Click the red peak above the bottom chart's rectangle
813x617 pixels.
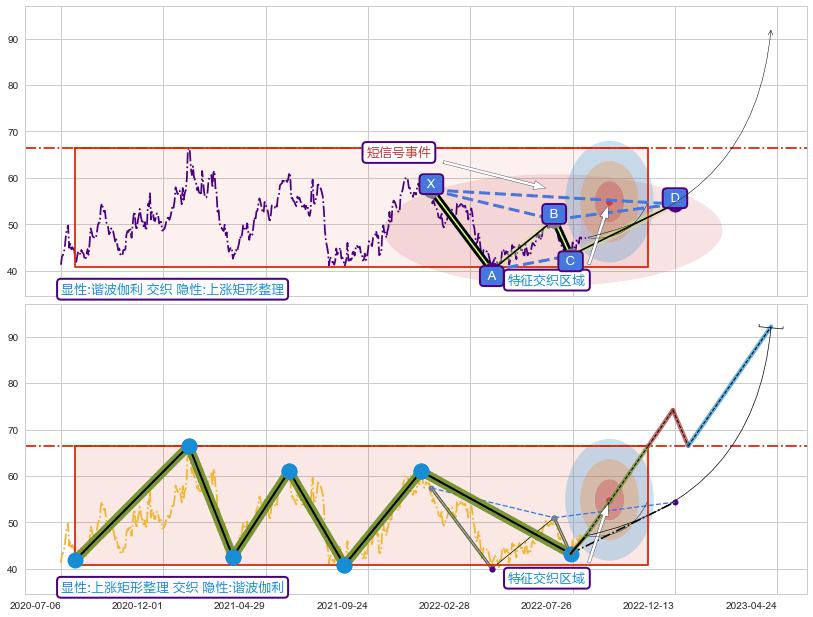[x=673, y=409]
